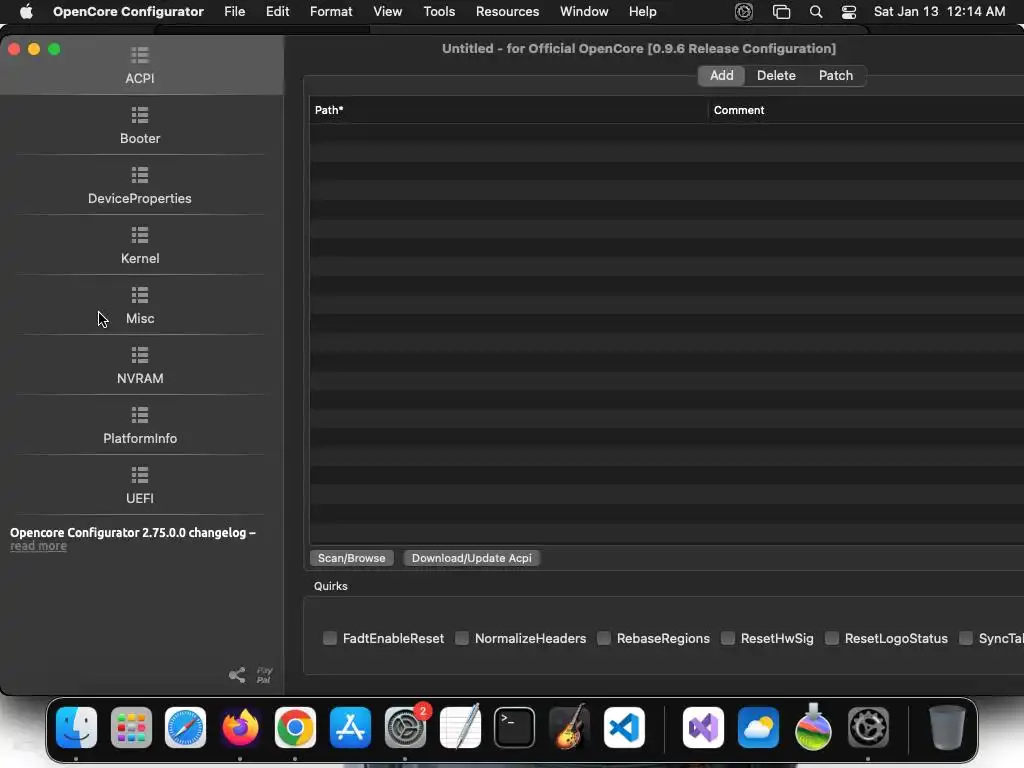Screen dimensions: 1024x768
Task: Open the macOS installer icon in dock
Action: coord(813,727)
